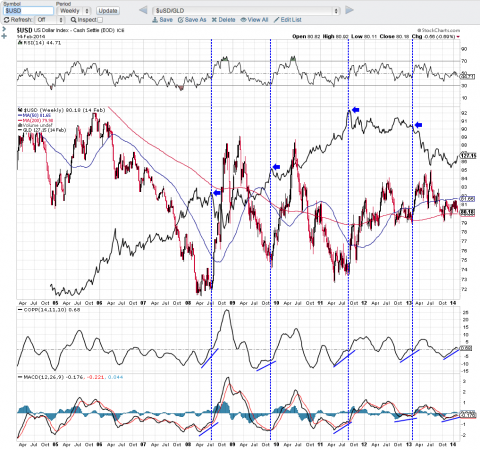Viewport: 480px width, 450px height.
Task: Click the Inspect magnifier icon
Action: coord(73,20)
